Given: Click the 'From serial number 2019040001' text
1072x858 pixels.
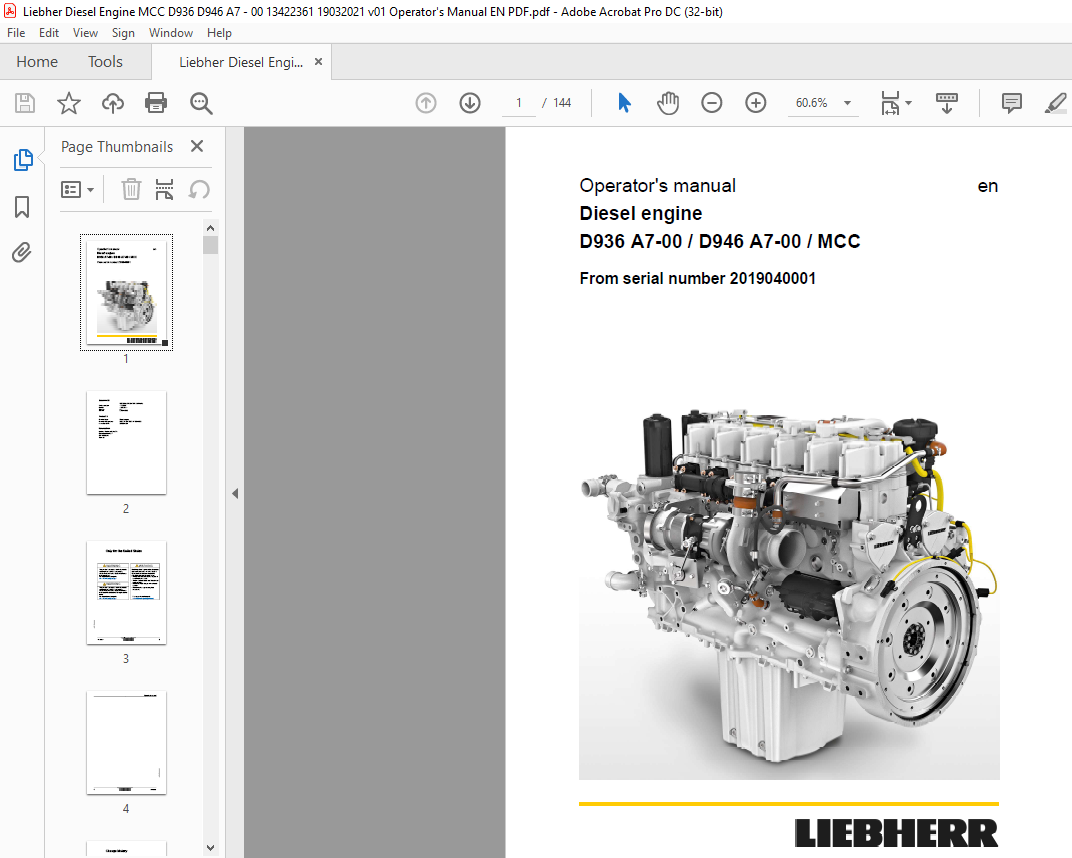Looking at the screenshot, I should (697, 278).
